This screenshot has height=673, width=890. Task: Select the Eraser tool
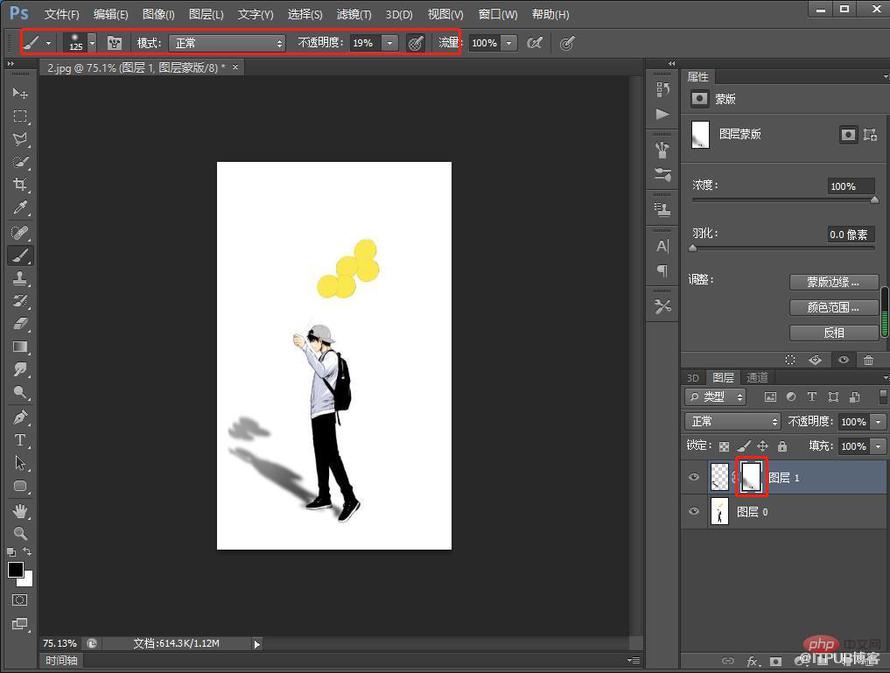click(20, 323)
